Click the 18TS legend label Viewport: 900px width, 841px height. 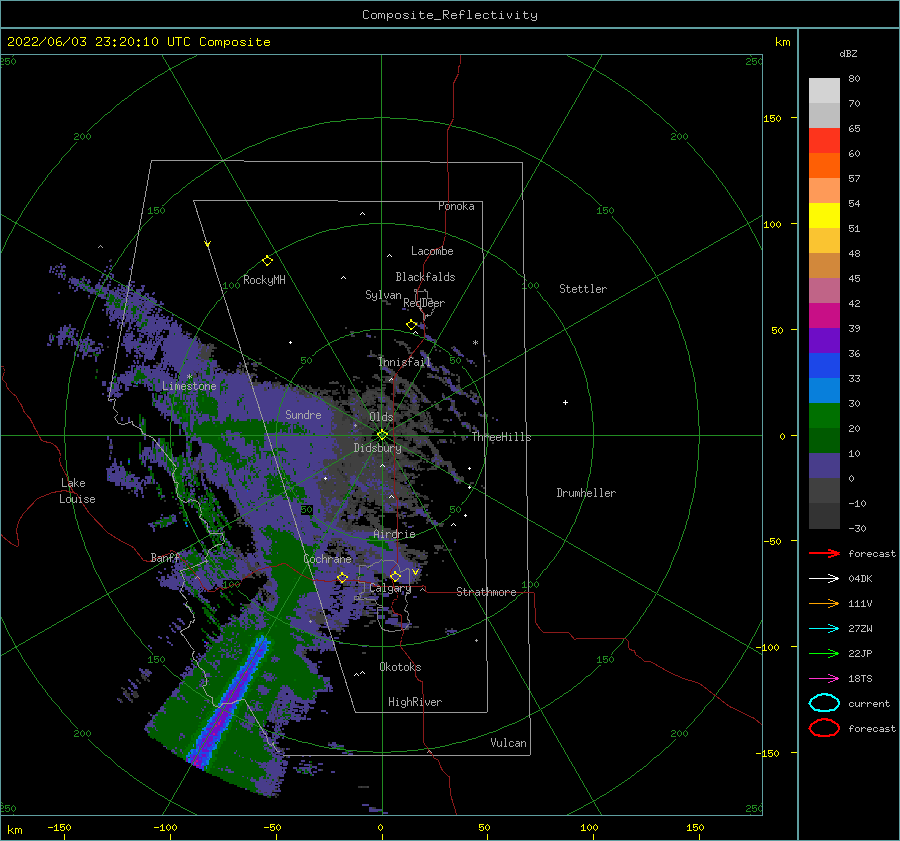860,678
